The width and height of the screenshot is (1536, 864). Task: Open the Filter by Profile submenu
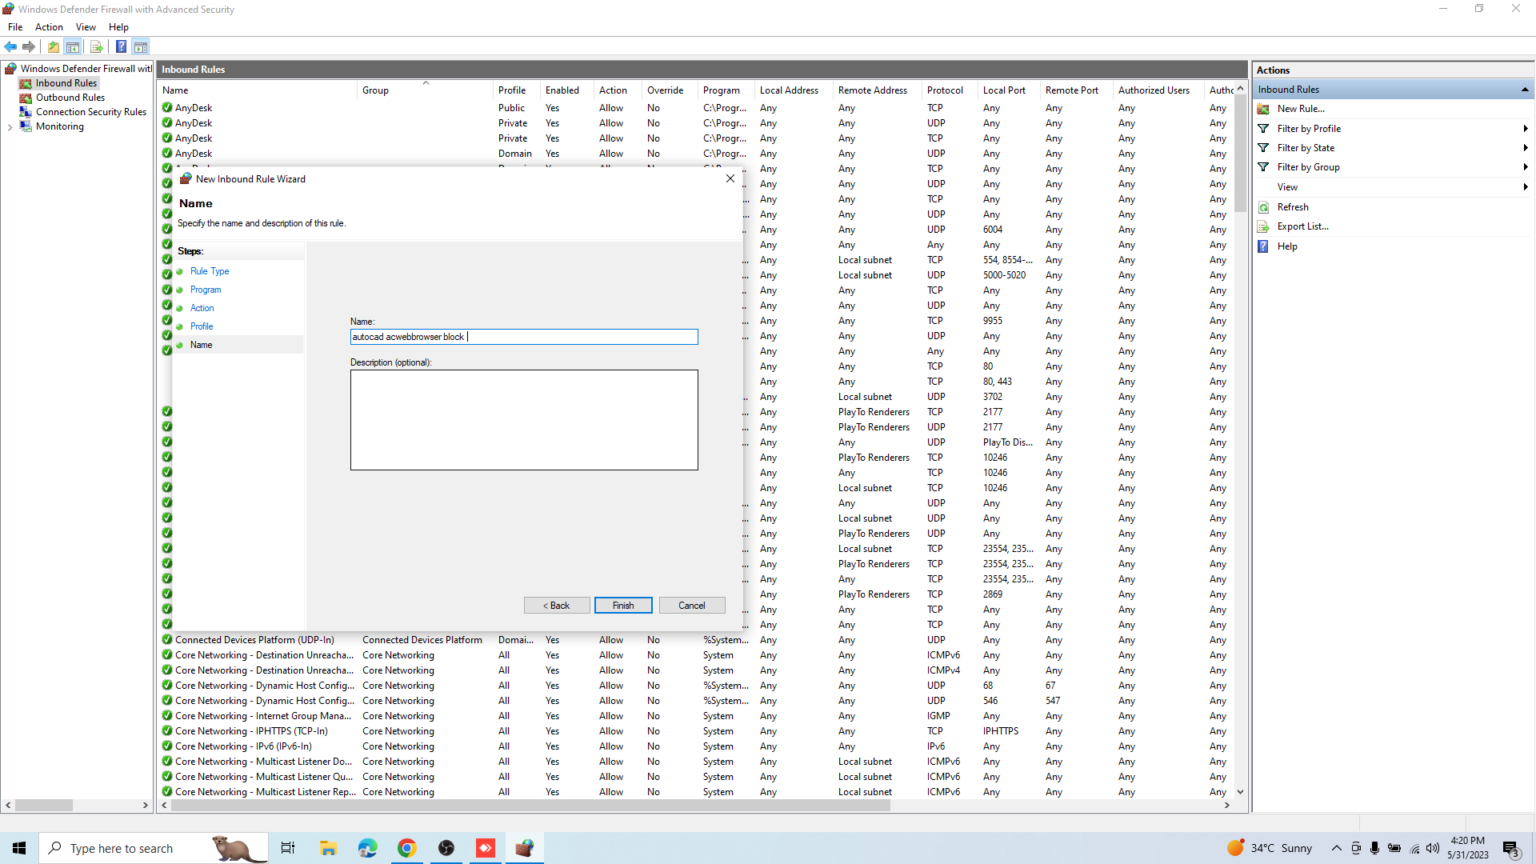1308,129
